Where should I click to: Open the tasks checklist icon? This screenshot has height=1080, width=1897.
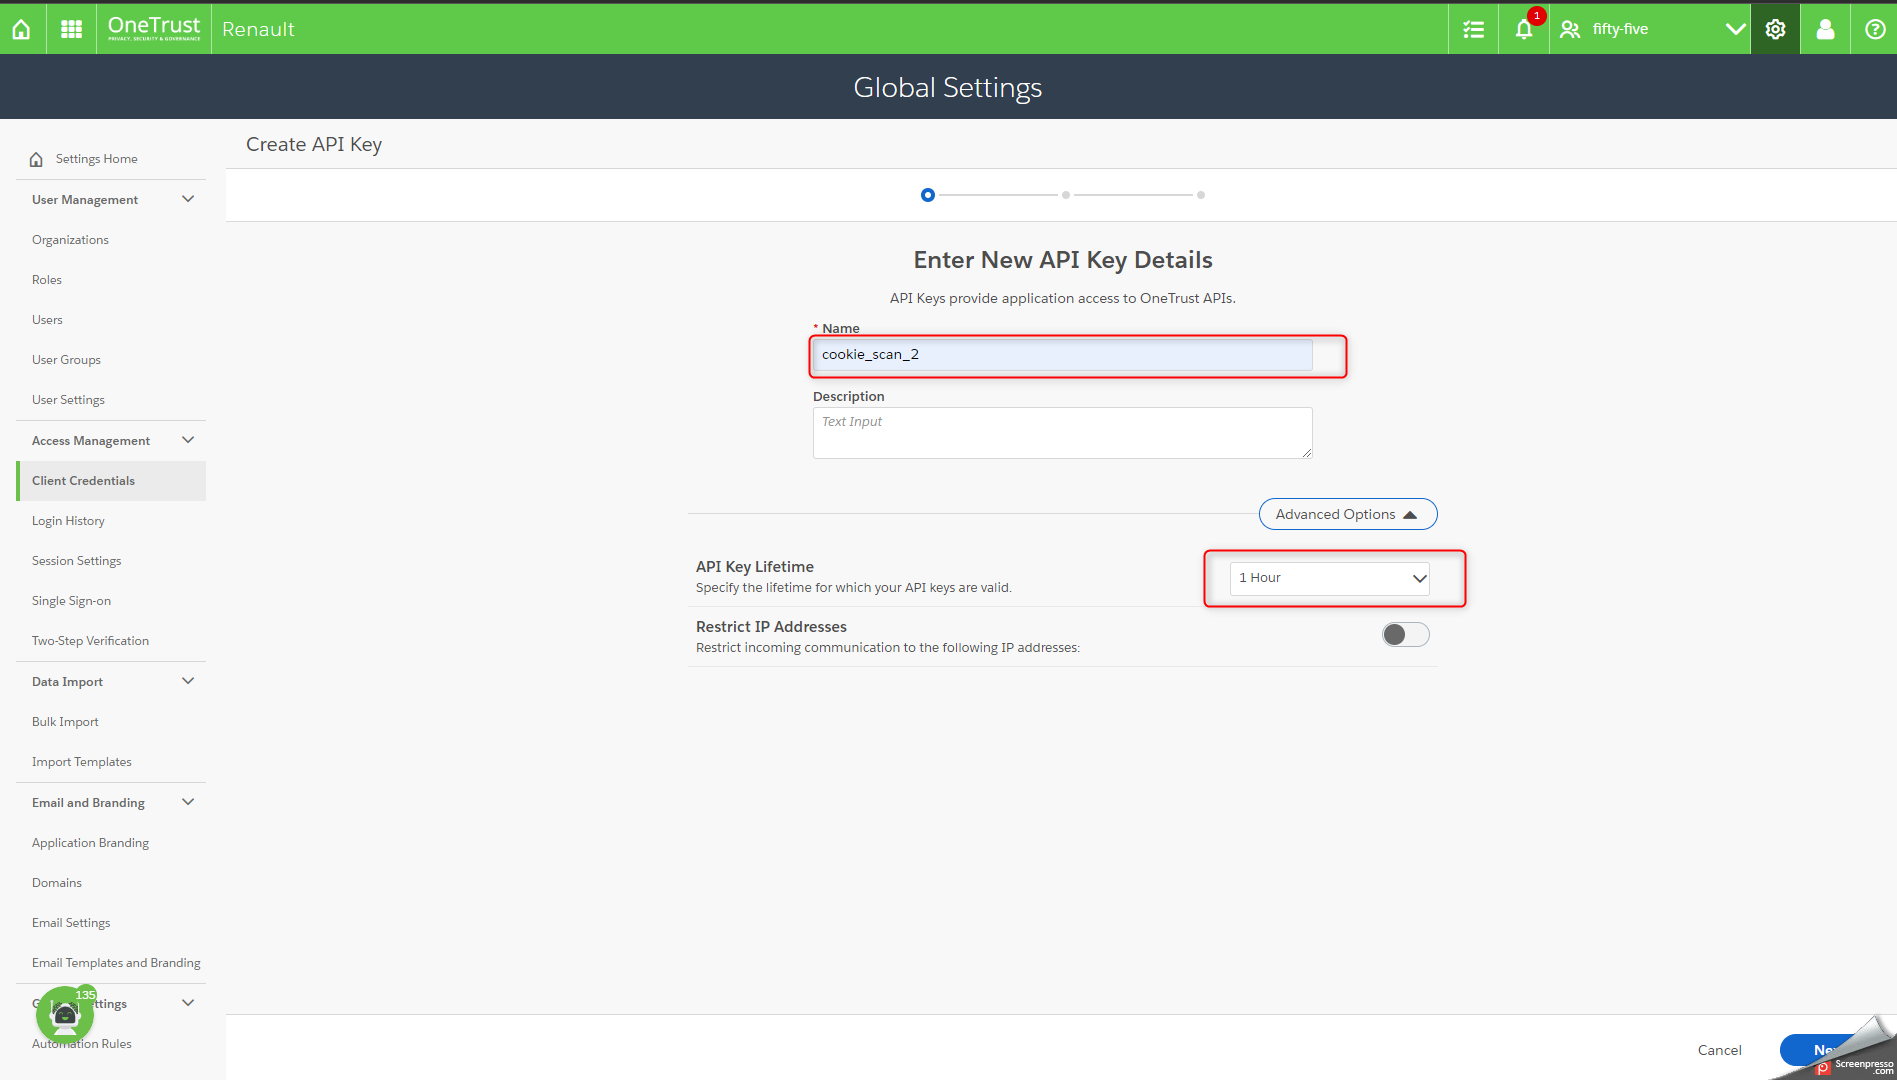[x=1473, y=29]
